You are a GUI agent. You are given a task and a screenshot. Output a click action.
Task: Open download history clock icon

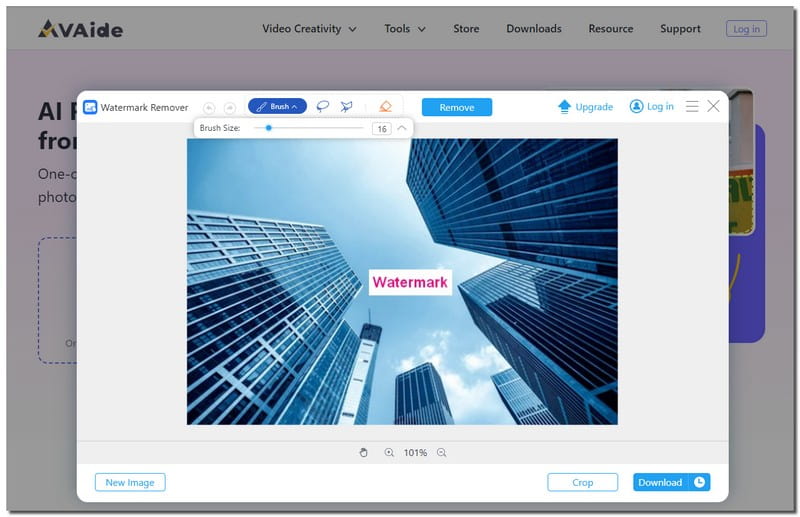[699, 482]
